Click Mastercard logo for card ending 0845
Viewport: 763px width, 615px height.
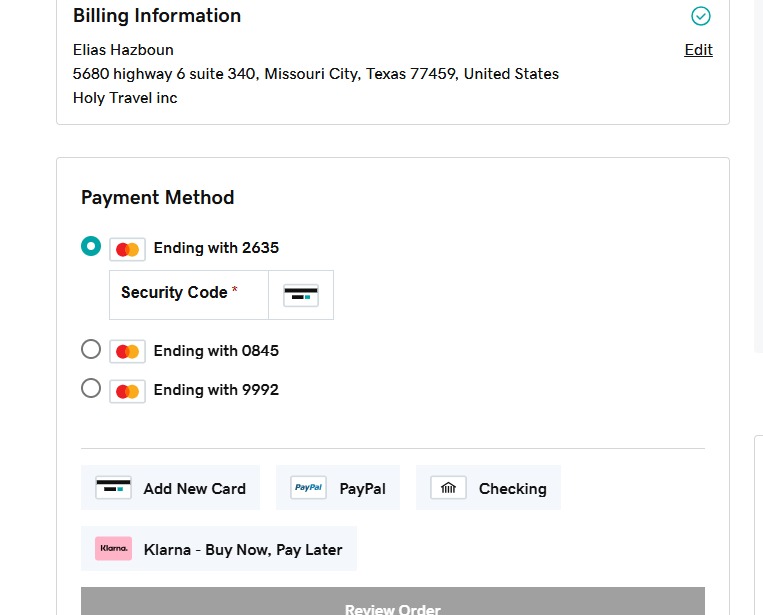click(127, 352)
